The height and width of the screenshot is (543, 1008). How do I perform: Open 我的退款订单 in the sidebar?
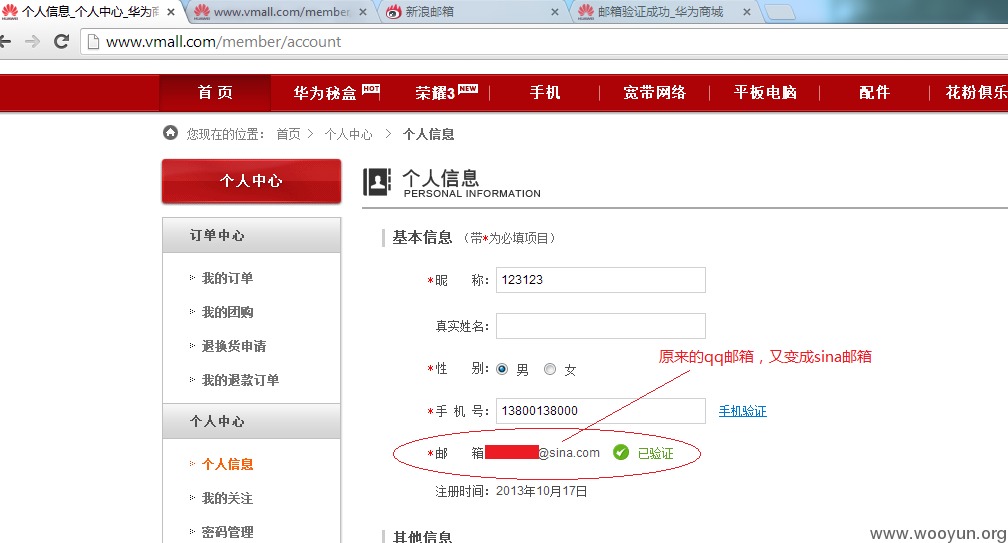(240, 380)
